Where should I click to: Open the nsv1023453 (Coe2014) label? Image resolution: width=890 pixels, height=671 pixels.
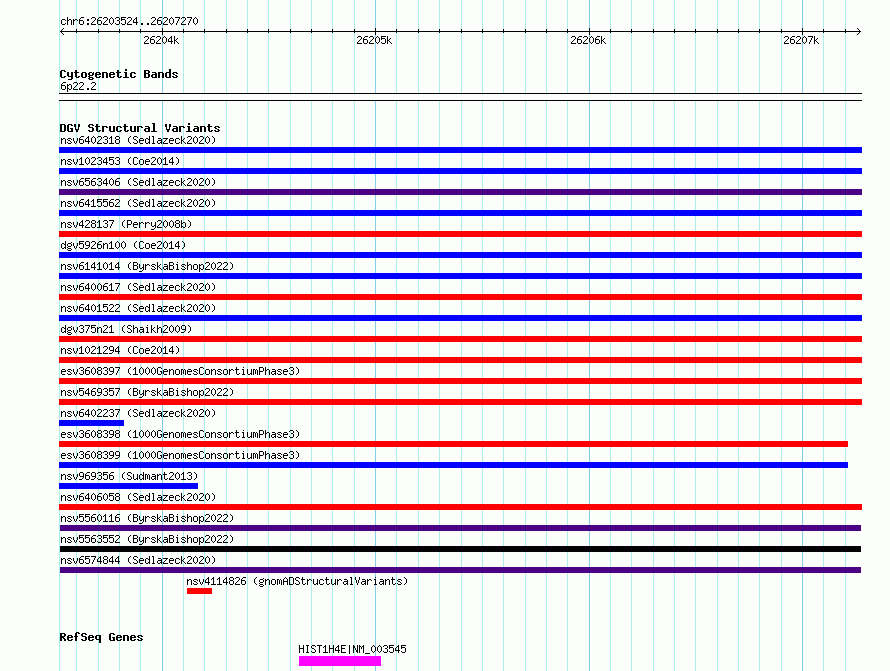[120, 161]
